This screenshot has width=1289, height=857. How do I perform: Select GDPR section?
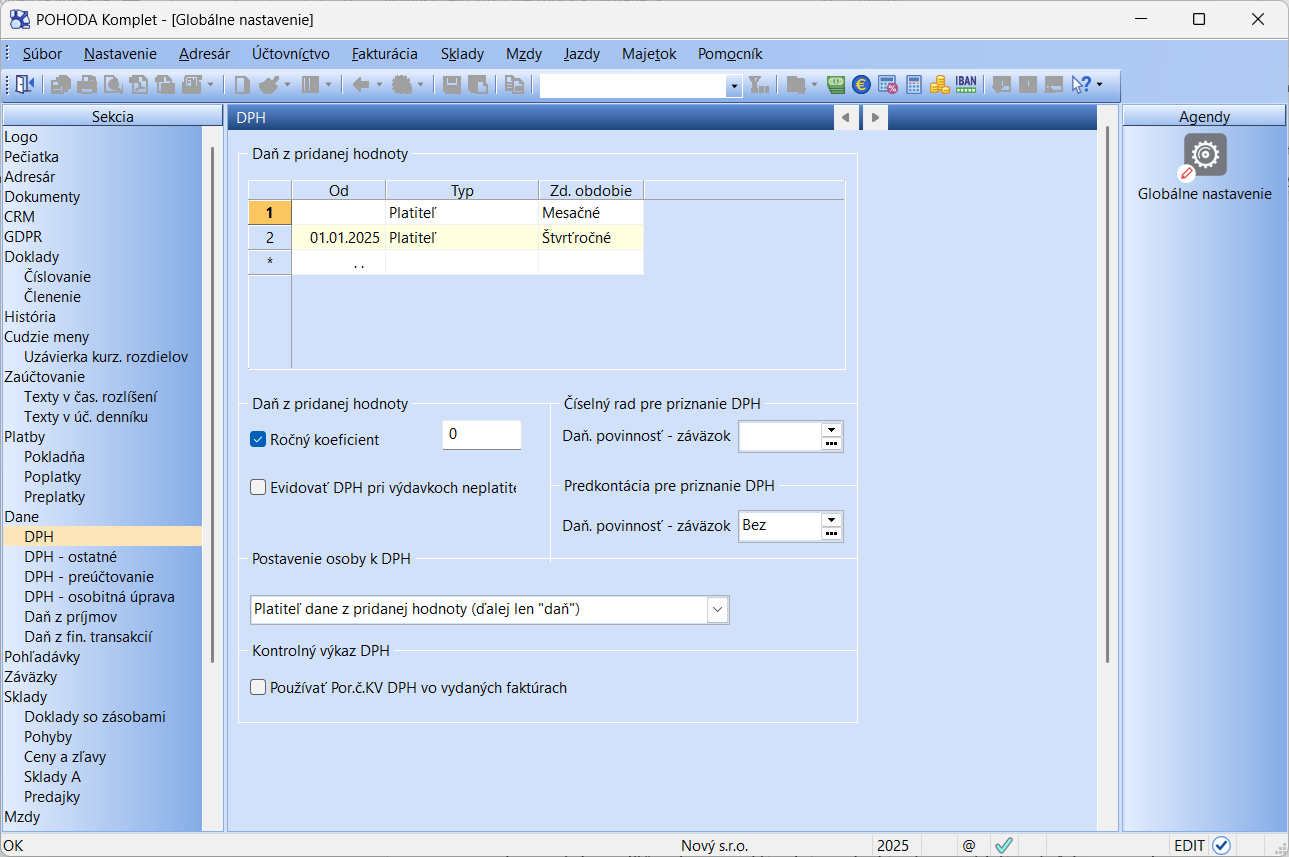click(x=22, y=237)
